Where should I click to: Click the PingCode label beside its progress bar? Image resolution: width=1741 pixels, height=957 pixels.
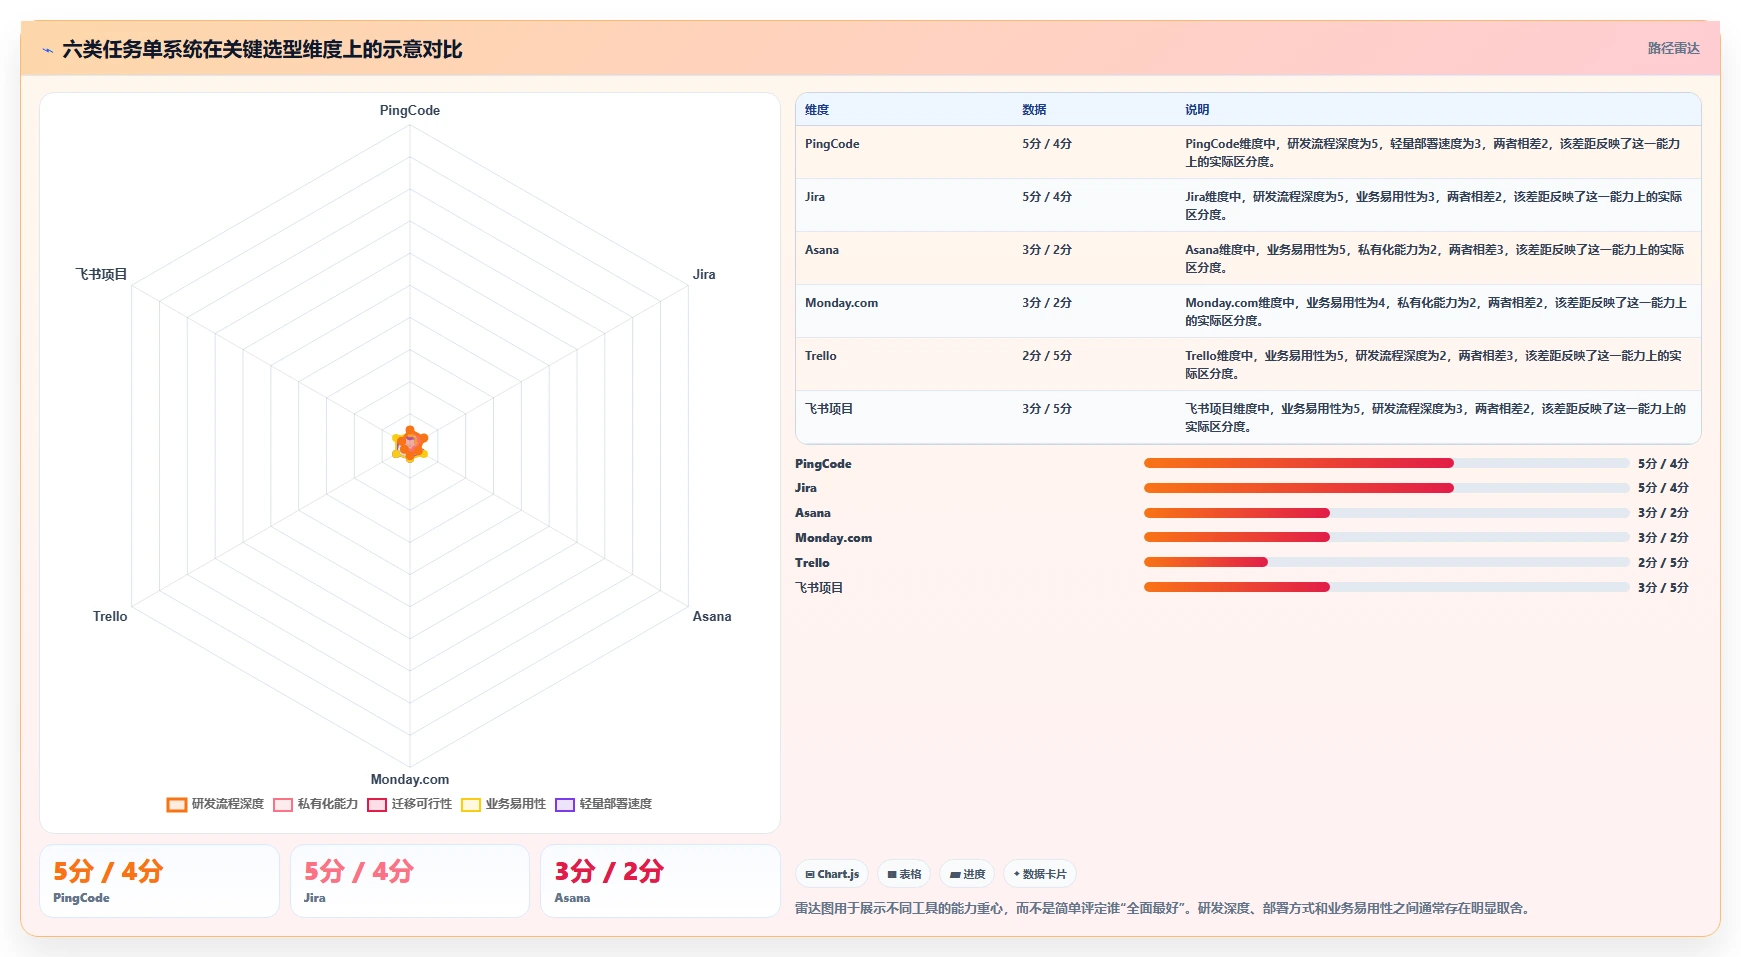click(823, 464)
